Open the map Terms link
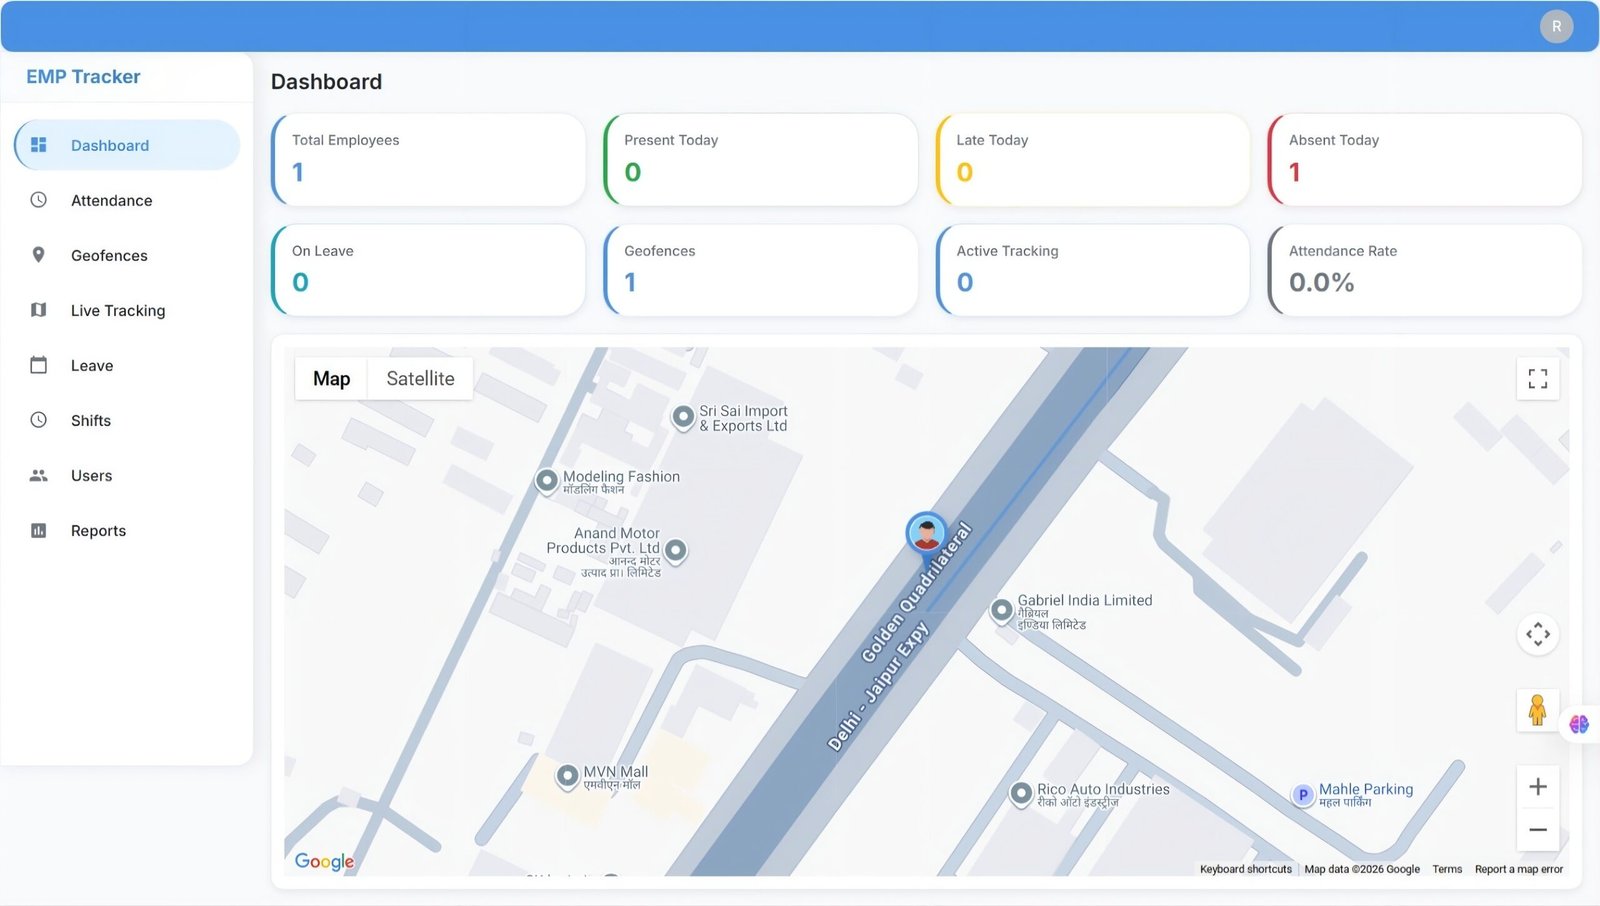1600x906 pixels. (1446, 869)
